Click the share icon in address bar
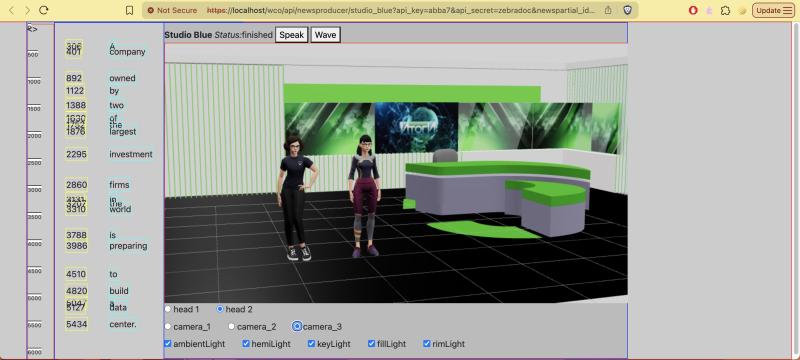 (x=608, y=10)
